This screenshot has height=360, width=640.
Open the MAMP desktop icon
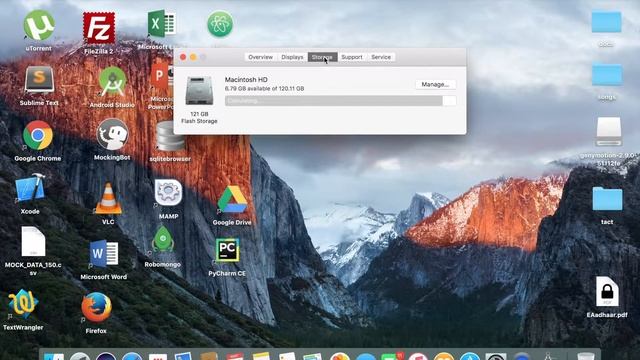click(168, 193)
